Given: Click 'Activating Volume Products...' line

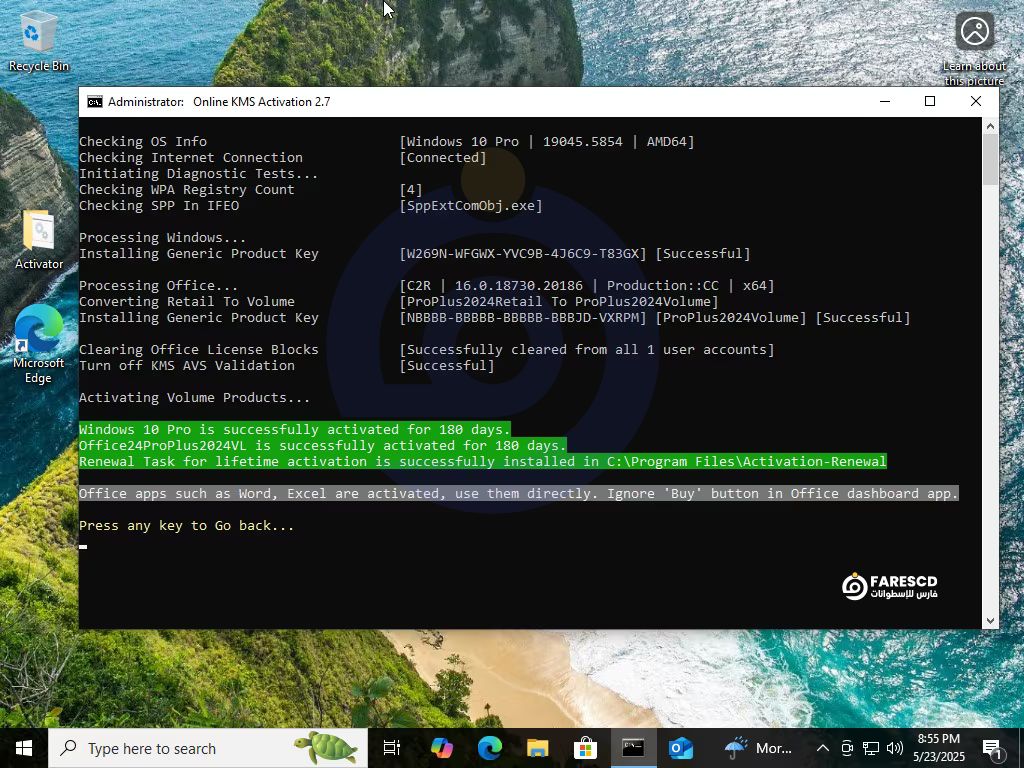Looking at the screenshot, I should [x=195, y=398].
